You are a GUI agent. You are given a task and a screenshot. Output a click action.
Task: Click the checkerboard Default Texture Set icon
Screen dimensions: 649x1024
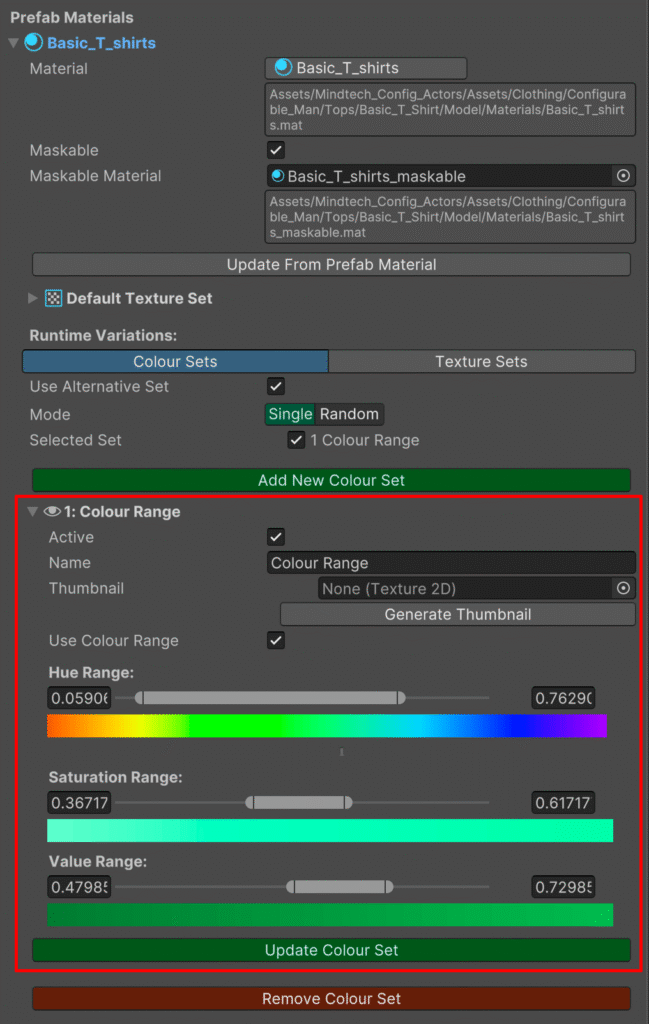click(x=54, y=298)
